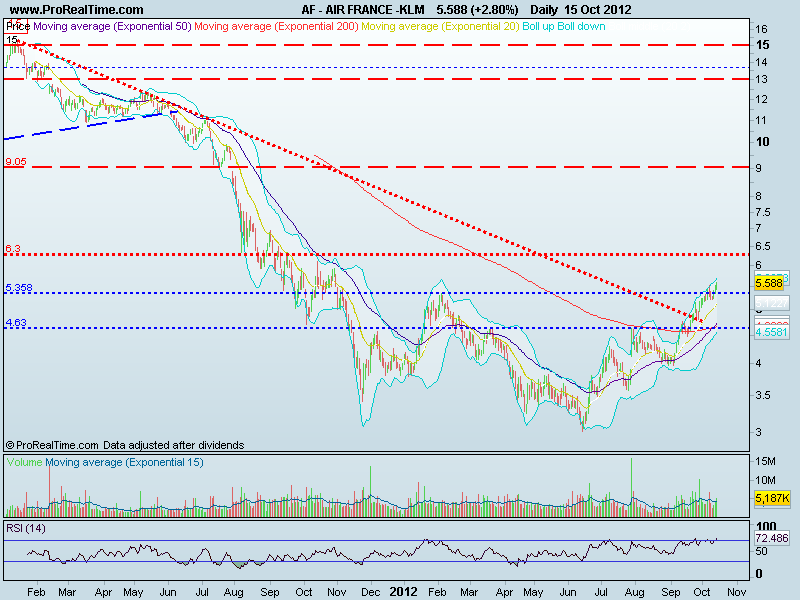Viewport: 800px width, 600px height.
Task: Click the 6.3 red level label
Action: click(13, 248)
